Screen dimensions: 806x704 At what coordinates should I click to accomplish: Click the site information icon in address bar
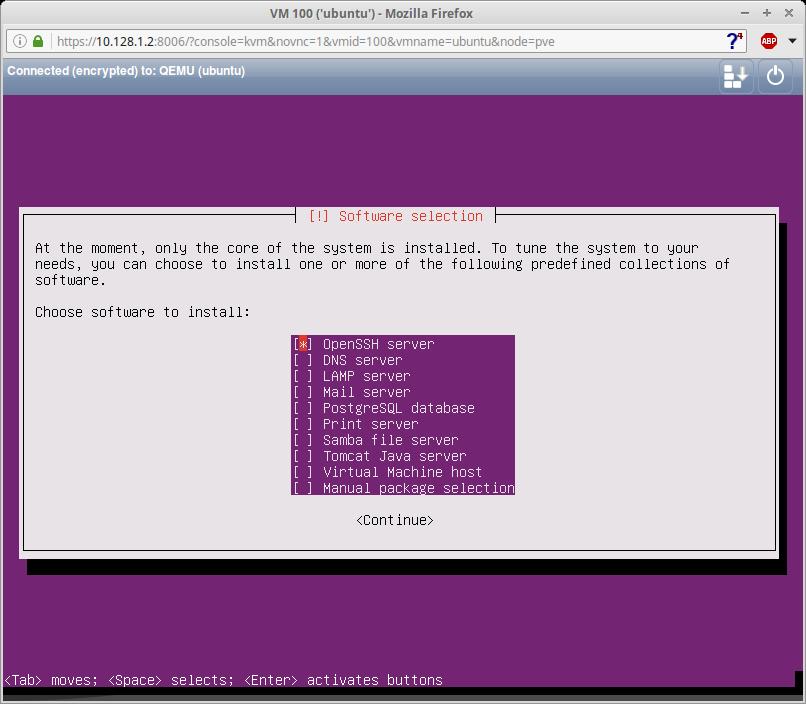(x=20, y=41)
